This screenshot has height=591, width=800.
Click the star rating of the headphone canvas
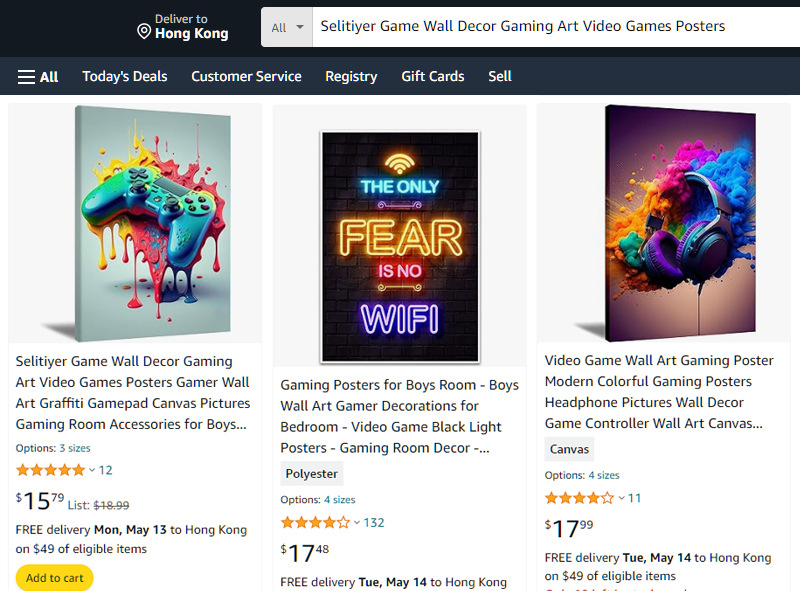[579, 498]
